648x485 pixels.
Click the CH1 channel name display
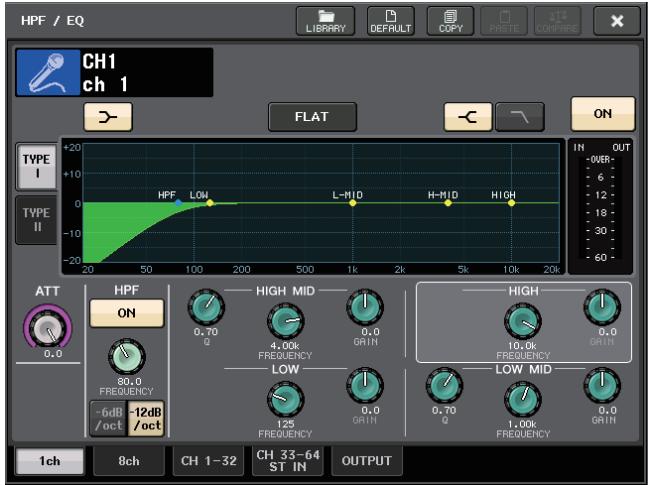[x=147, y=72]
